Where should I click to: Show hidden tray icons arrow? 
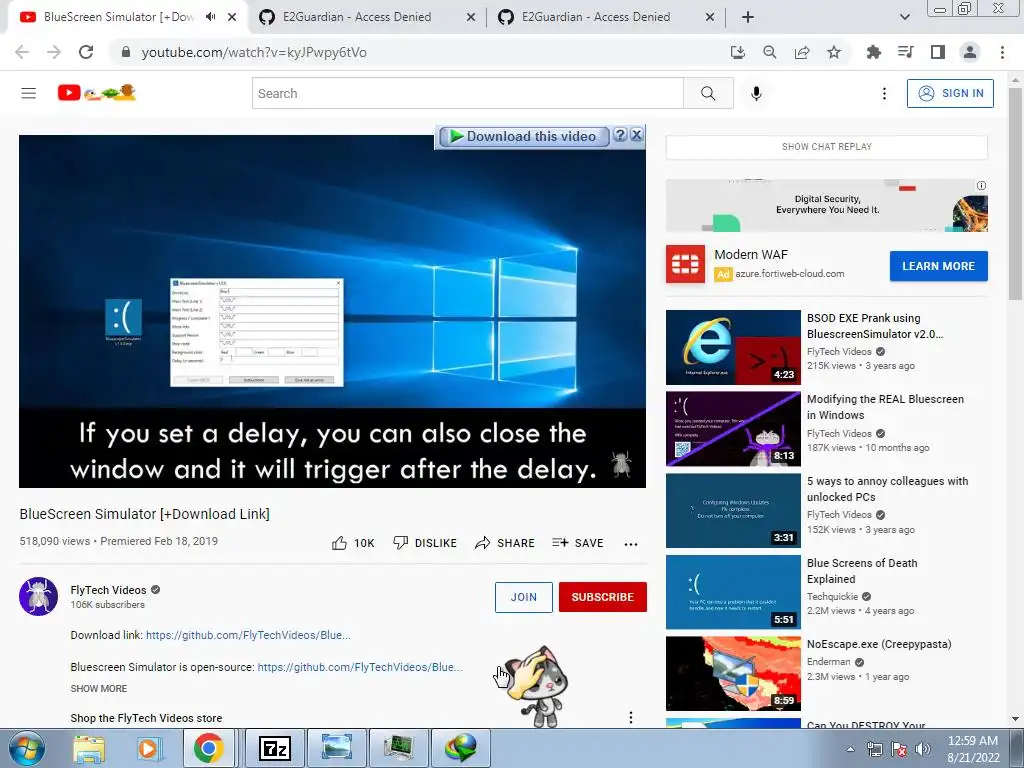[850, 749]
